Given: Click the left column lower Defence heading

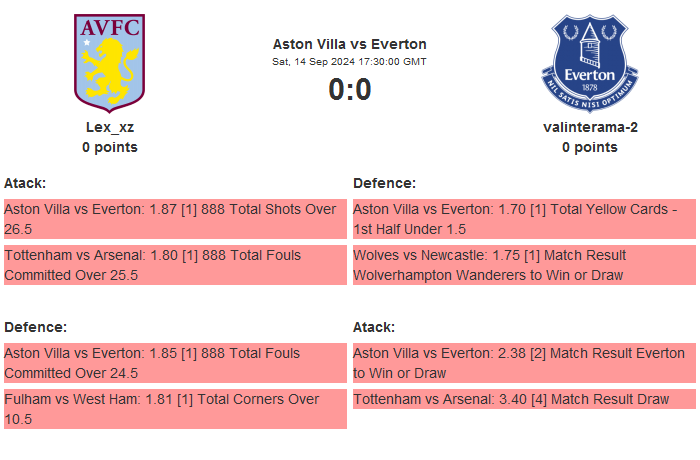Looking at the screenshot, I should (35, 327).
